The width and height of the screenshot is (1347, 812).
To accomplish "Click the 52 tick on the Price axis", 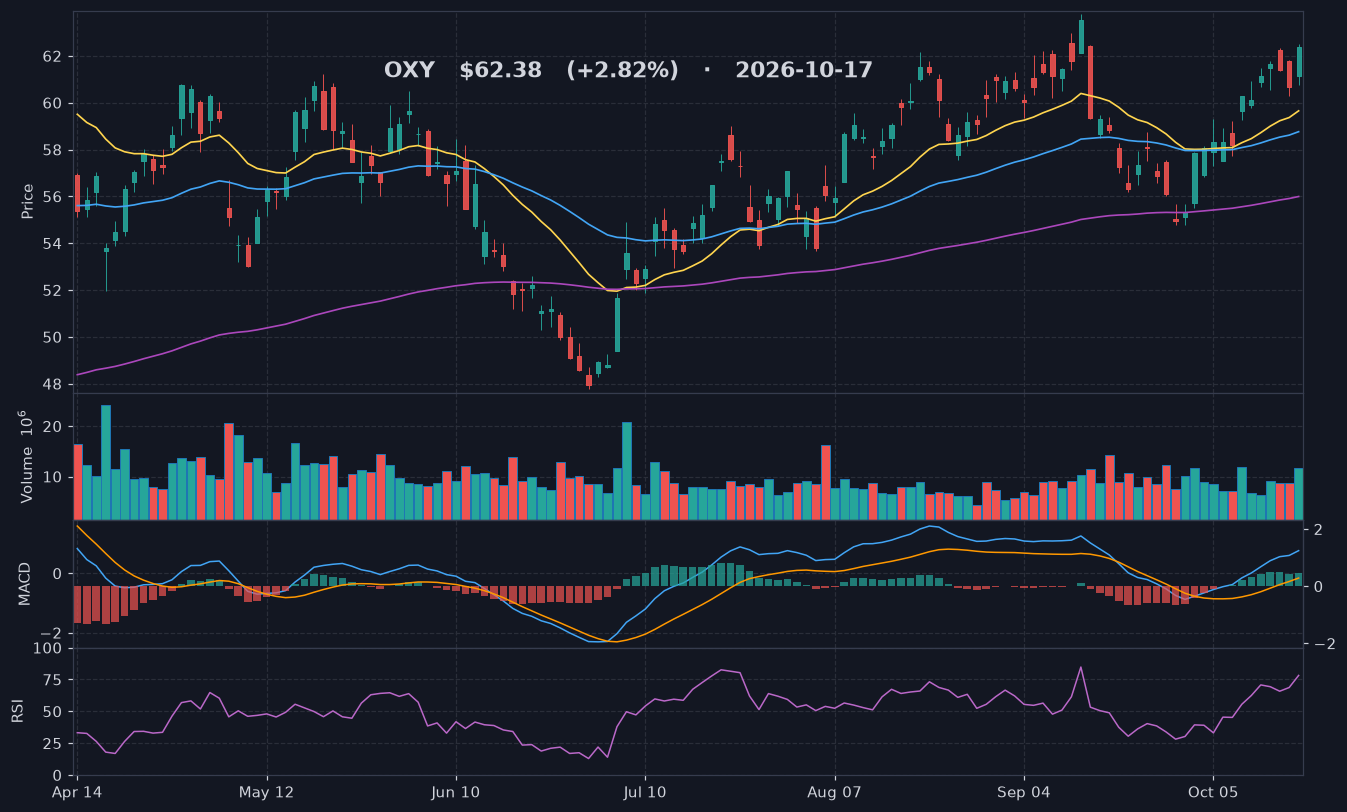I will coord(53,291).
